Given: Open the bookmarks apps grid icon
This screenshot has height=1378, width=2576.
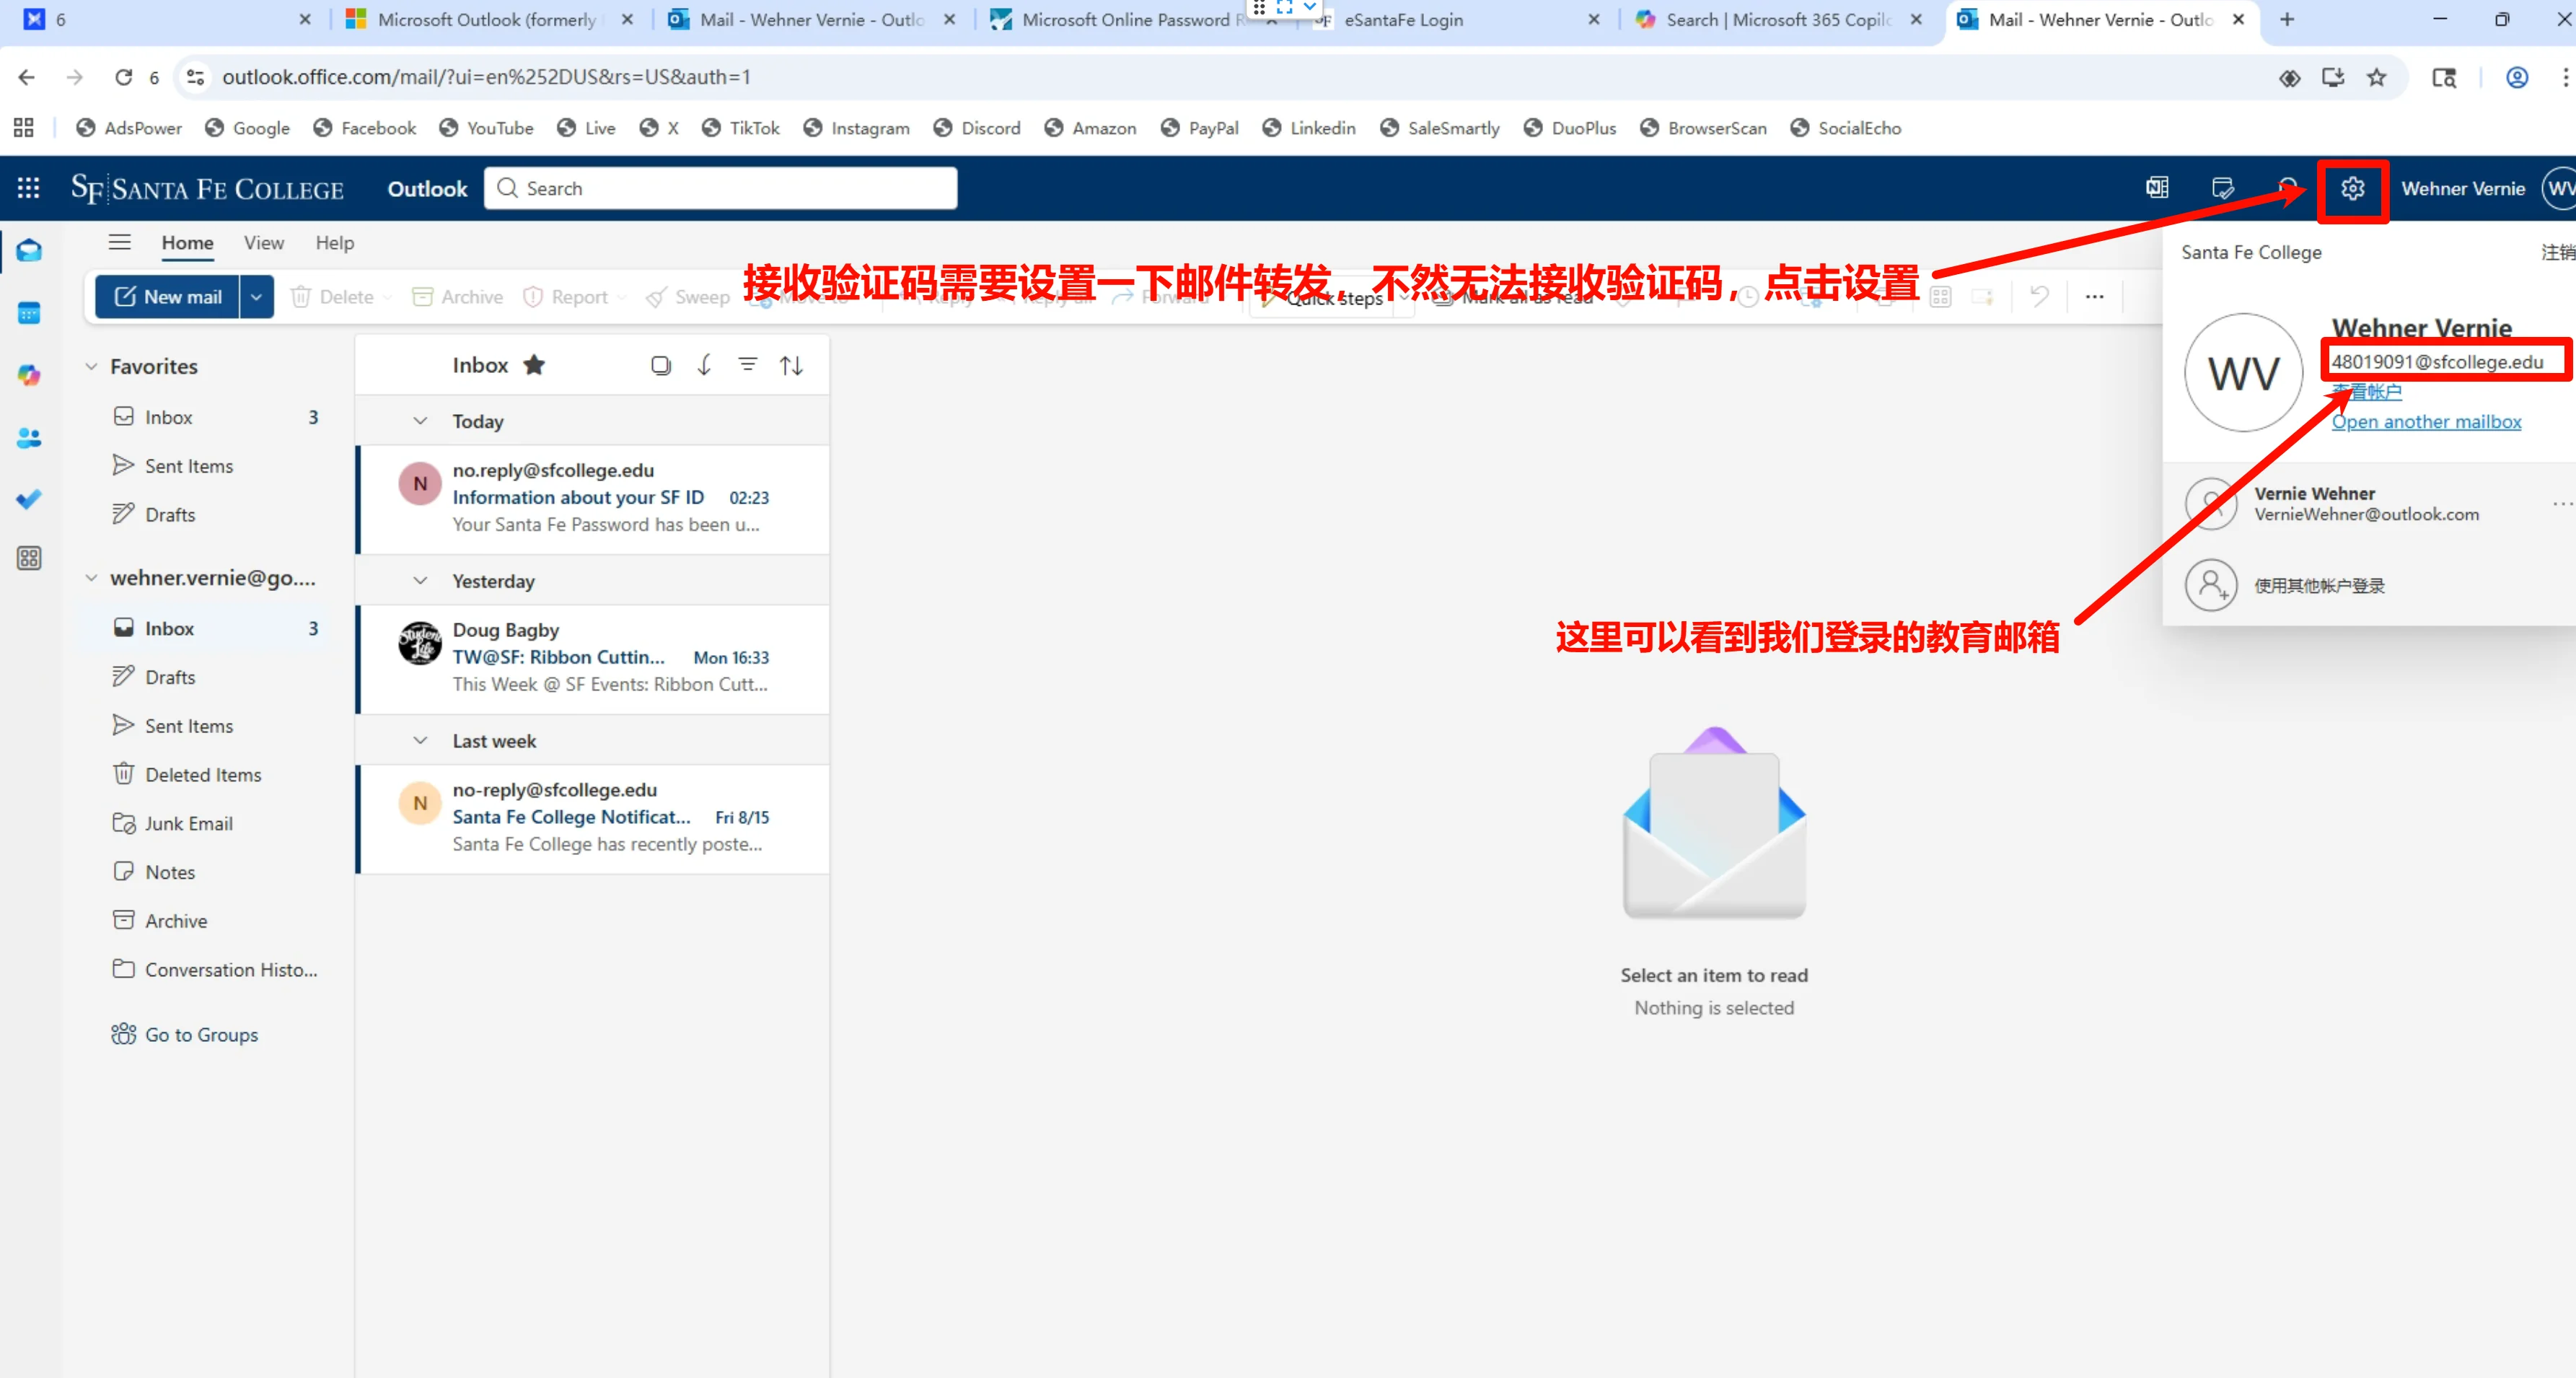Looking at the screenshot, I should pos(23,128).
